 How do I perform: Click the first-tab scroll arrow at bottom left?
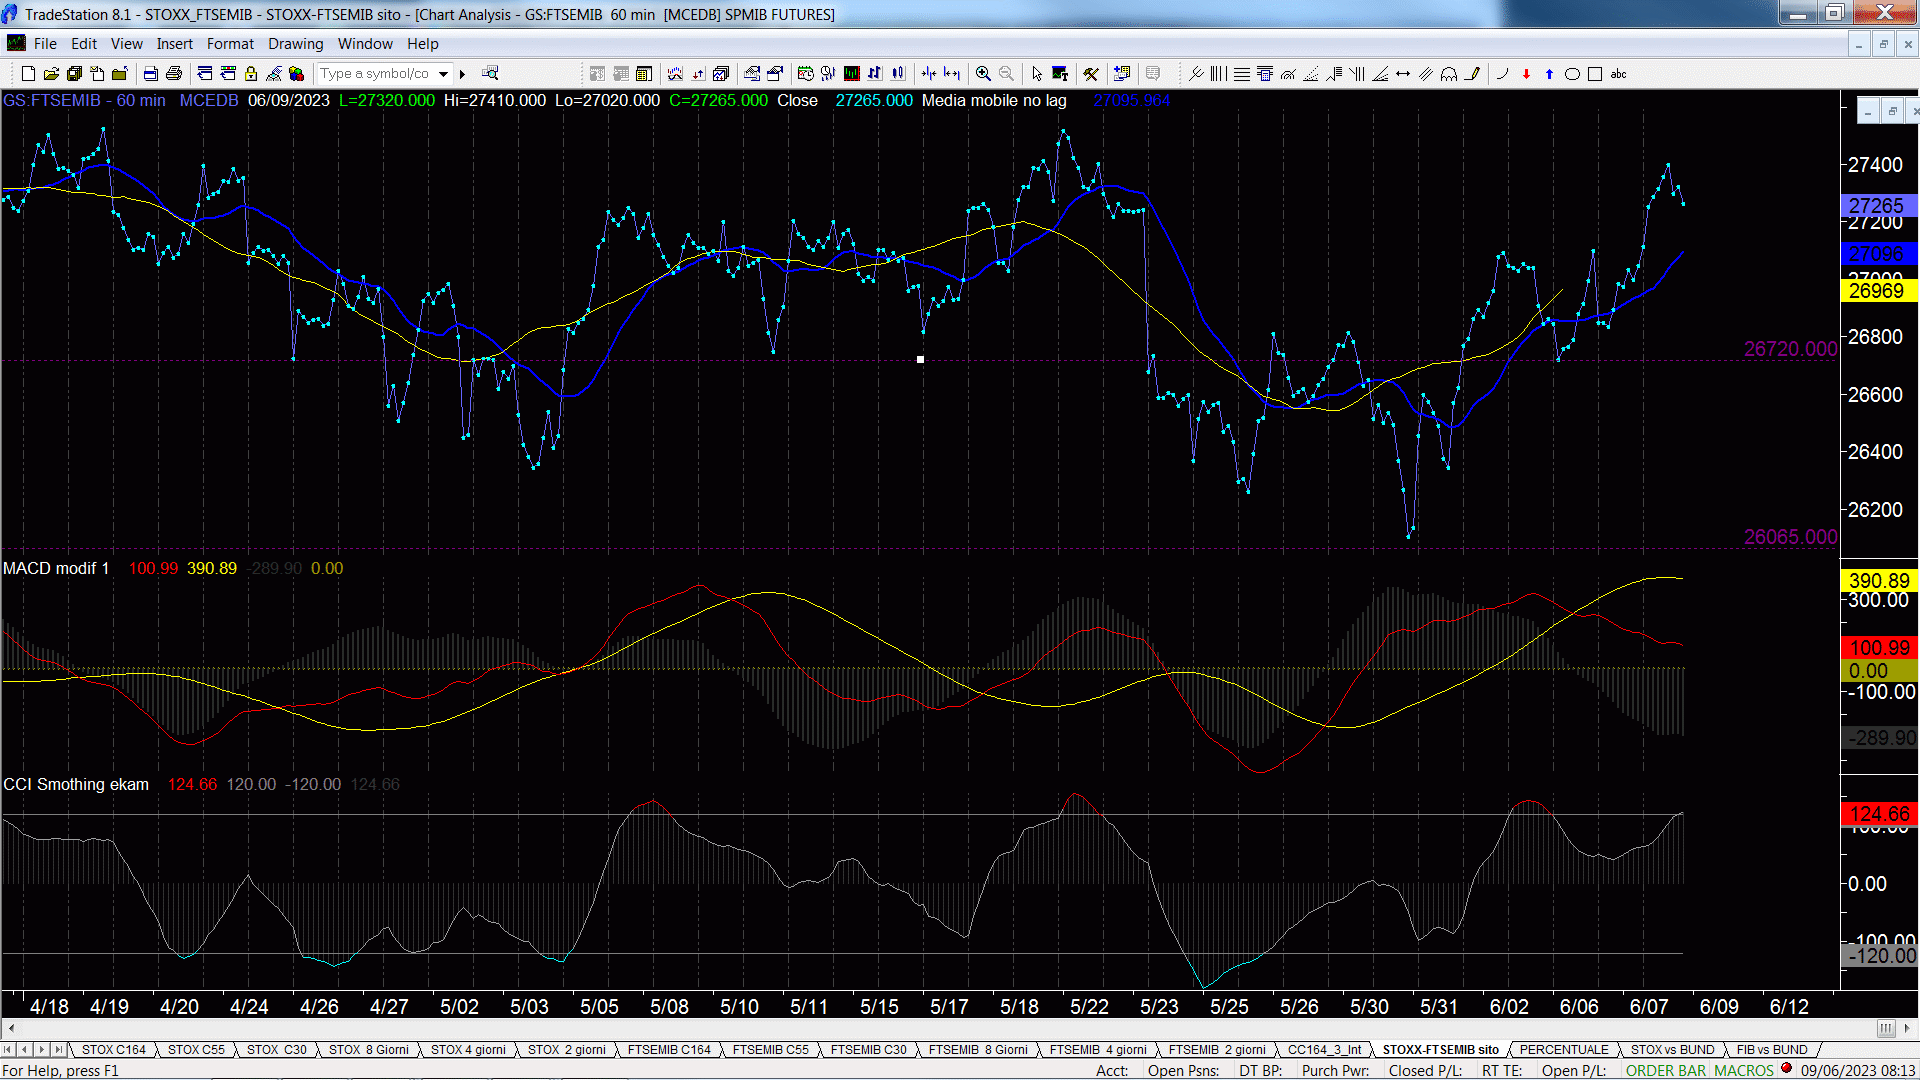coord(8,1049)
